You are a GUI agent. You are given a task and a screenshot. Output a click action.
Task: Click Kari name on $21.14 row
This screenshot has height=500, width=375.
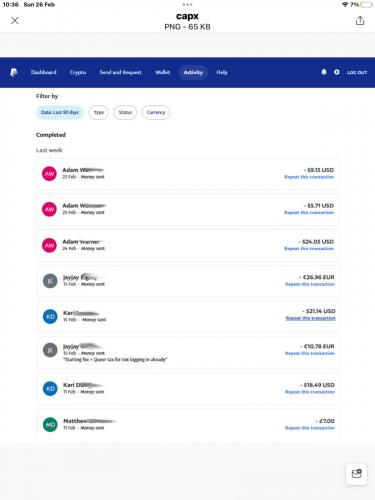pos(81,313)
